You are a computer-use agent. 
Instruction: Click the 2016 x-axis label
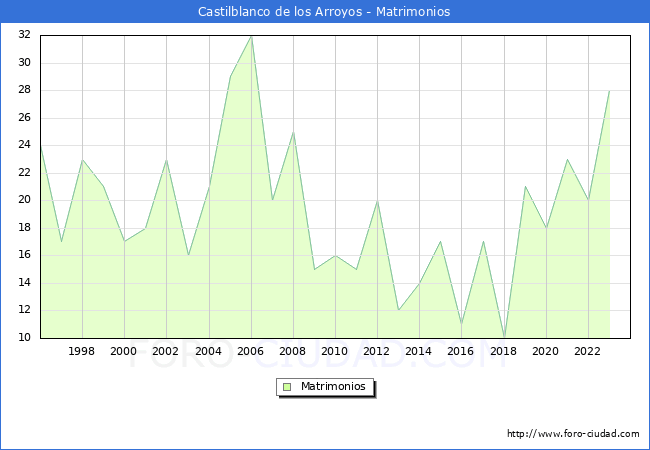[x=462, y=351]
